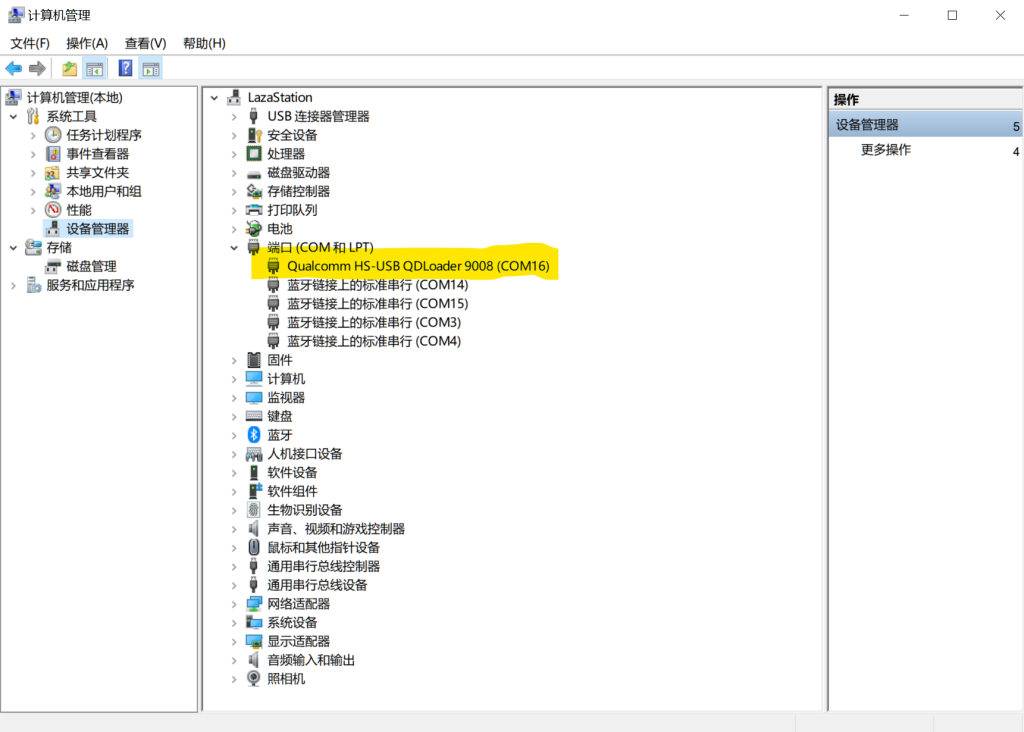Expand the 显示适配器 category
The height and width of the screenshot is (732, 1024).
click(x=235, y=641)
